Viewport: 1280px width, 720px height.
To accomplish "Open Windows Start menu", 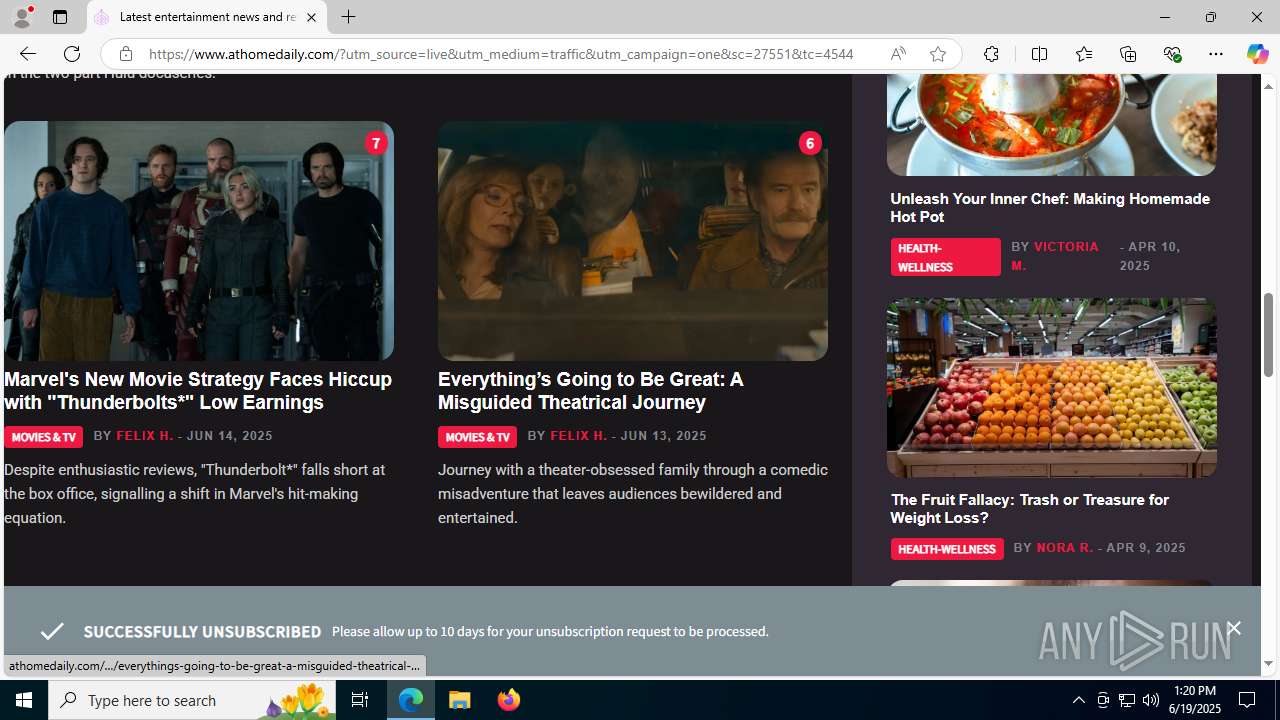I will point(24,700).
